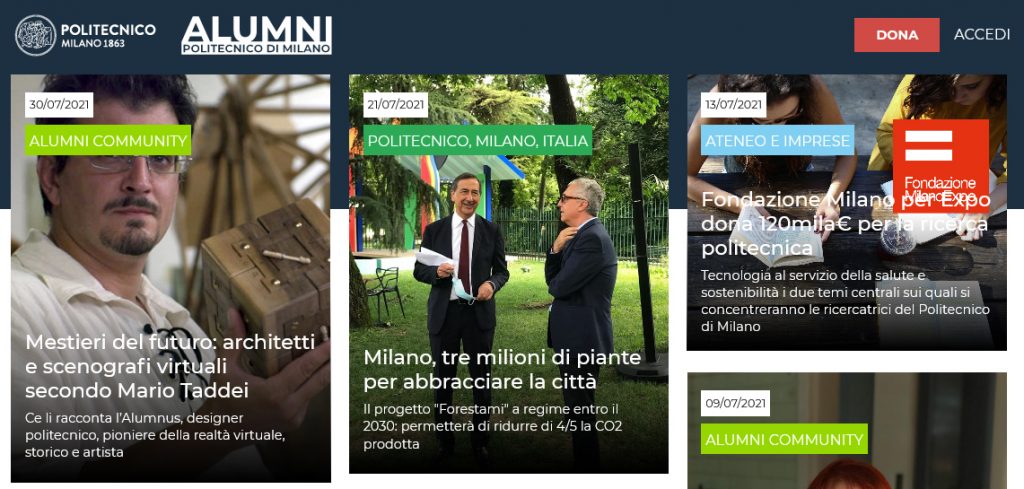Open the Politecnico Milano 1863 logo

pos(86,35)
